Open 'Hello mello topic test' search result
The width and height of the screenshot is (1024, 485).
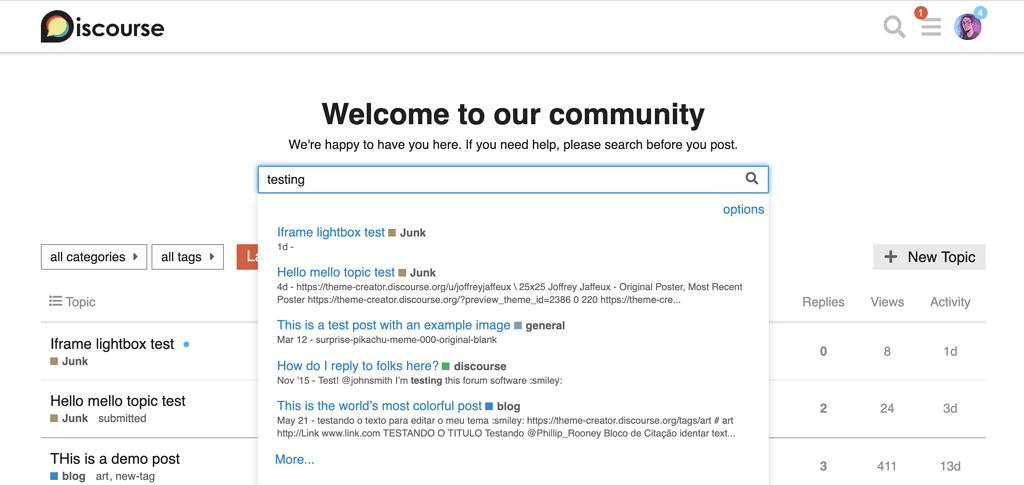pos(336,272)
